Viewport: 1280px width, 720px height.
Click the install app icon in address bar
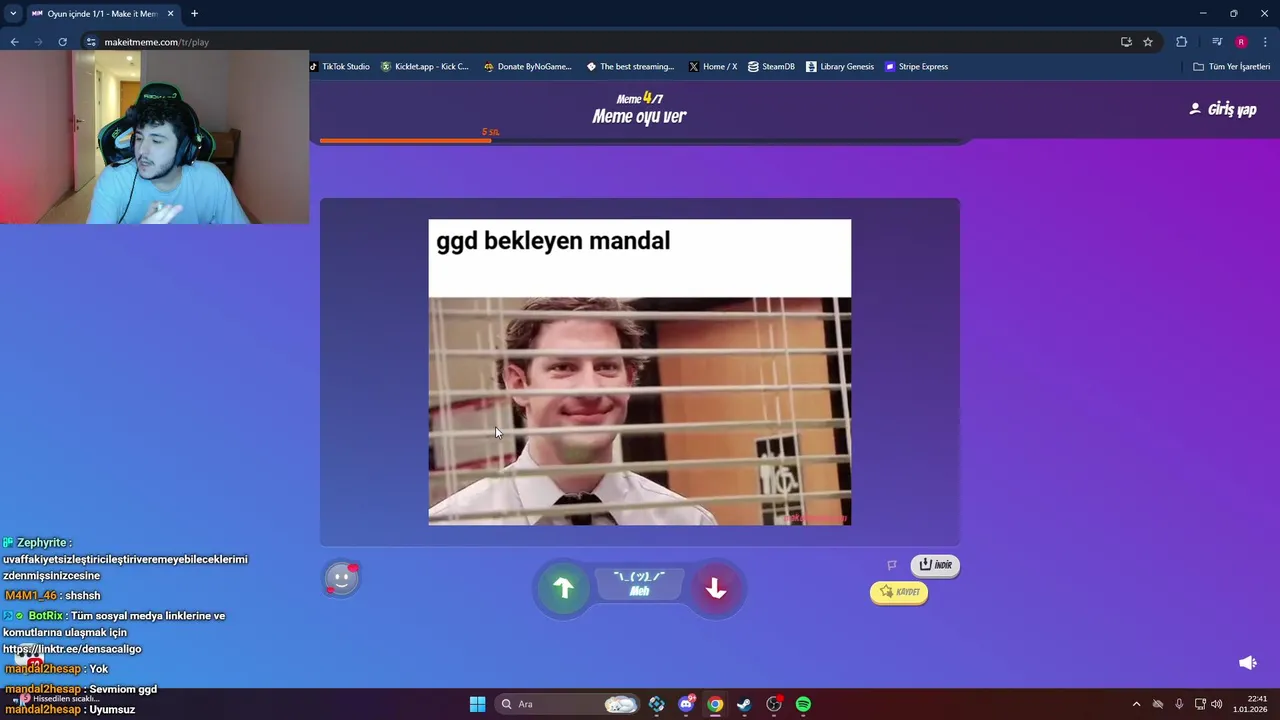point(1126,42)
